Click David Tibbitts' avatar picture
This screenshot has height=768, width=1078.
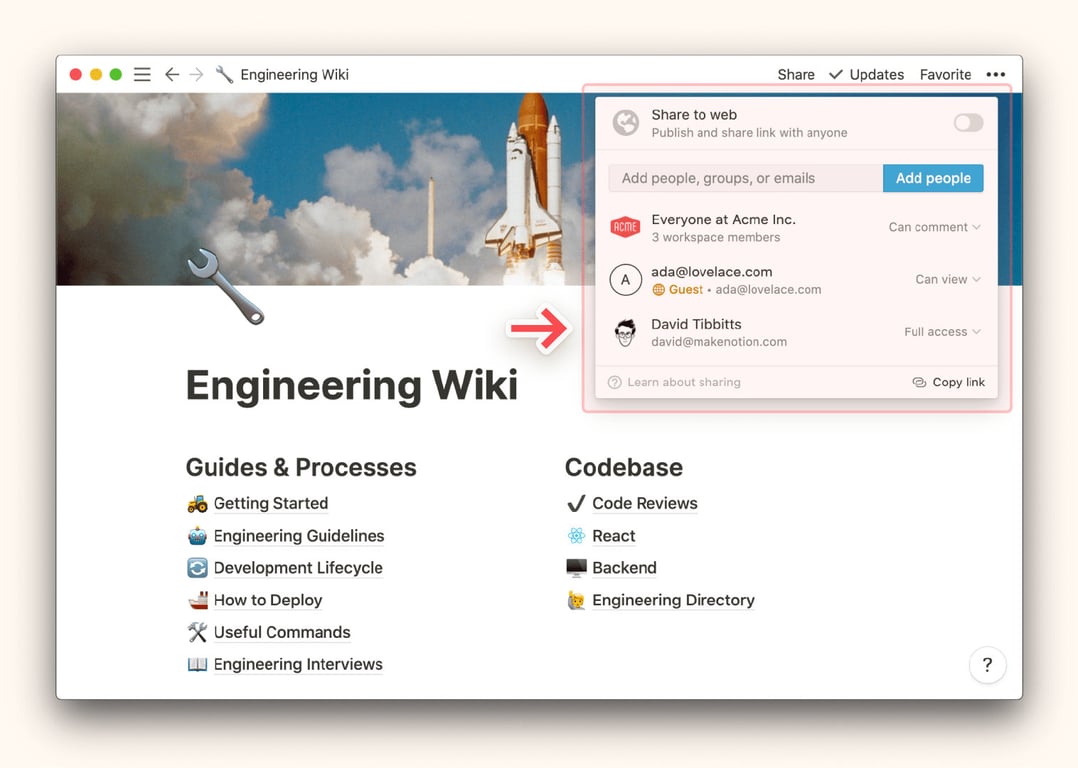tap(625, 333)
